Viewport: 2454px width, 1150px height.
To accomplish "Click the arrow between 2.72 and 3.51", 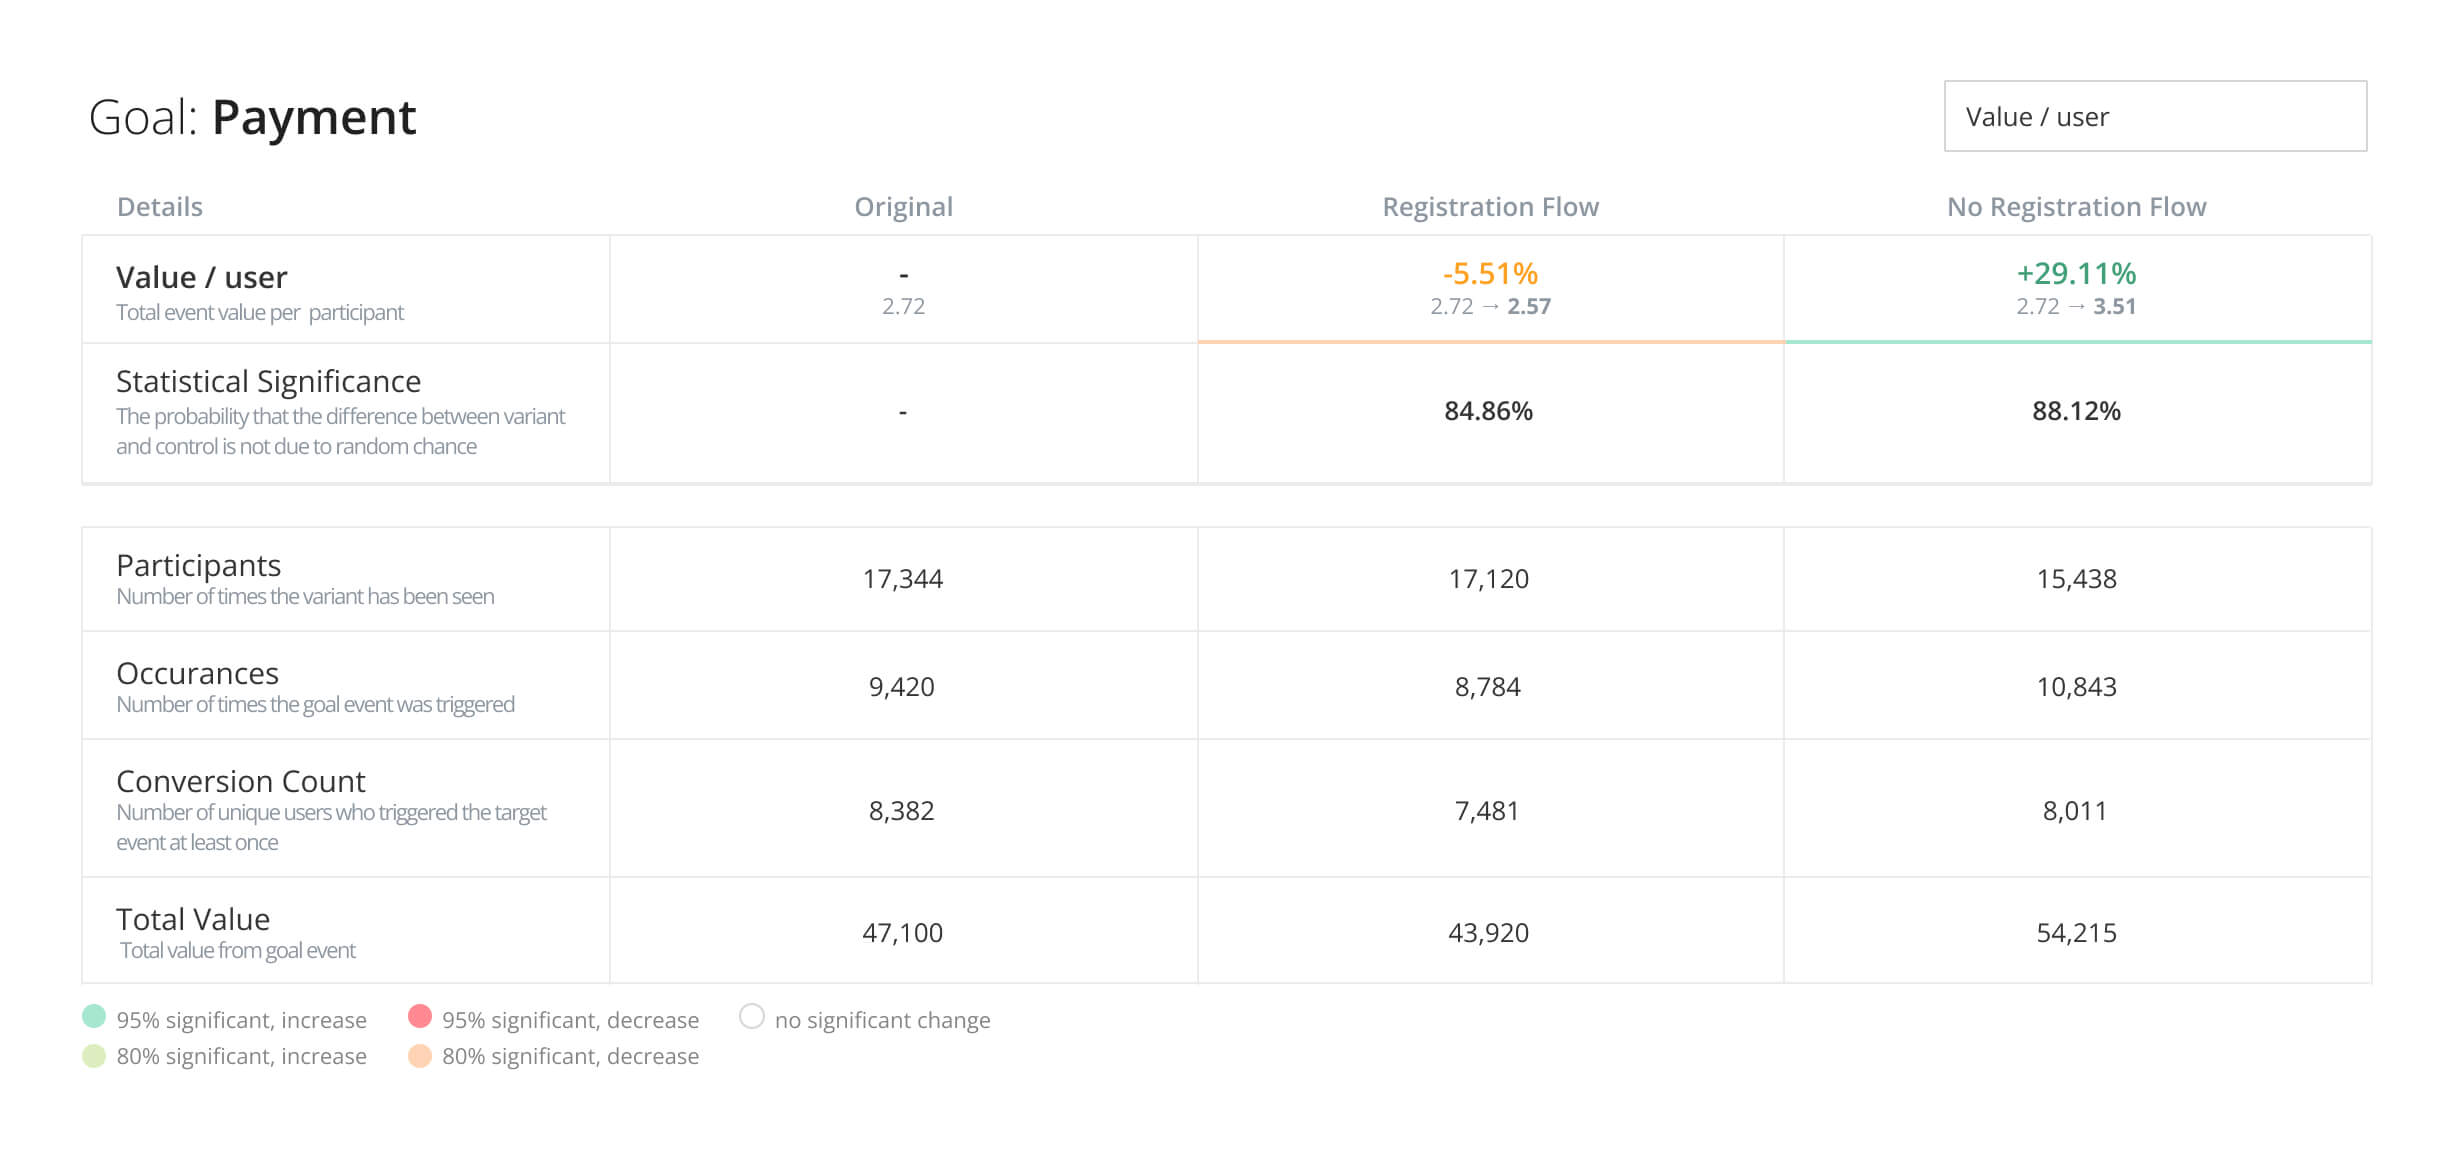I will click(2074, 307).
